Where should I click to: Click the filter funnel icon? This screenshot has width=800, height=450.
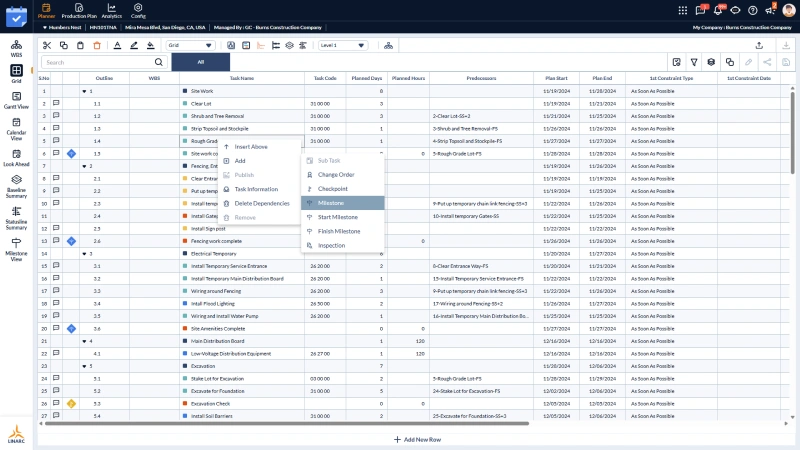tap(694, 62)
